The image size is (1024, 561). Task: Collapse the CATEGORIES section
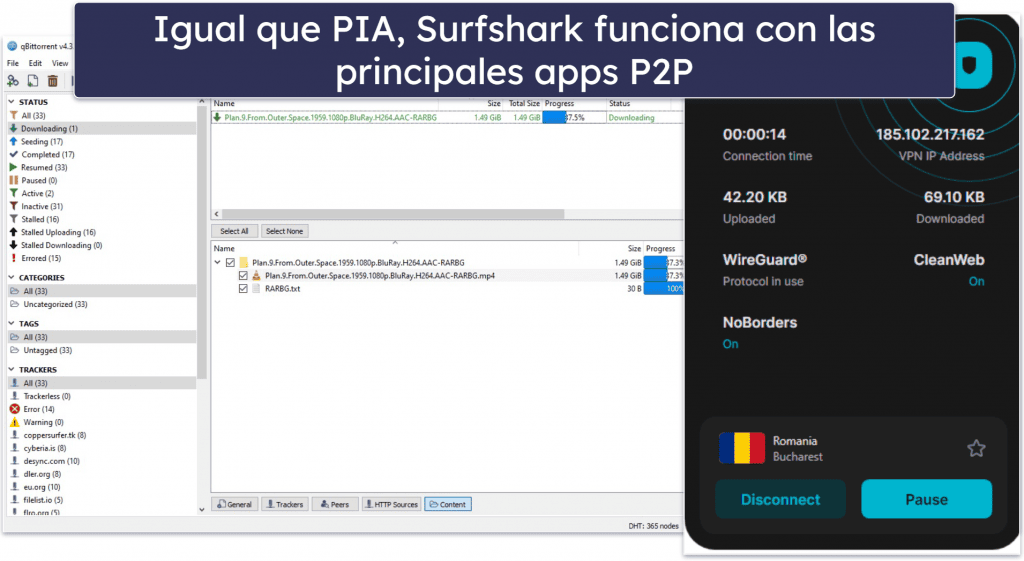tap(11, 278)
